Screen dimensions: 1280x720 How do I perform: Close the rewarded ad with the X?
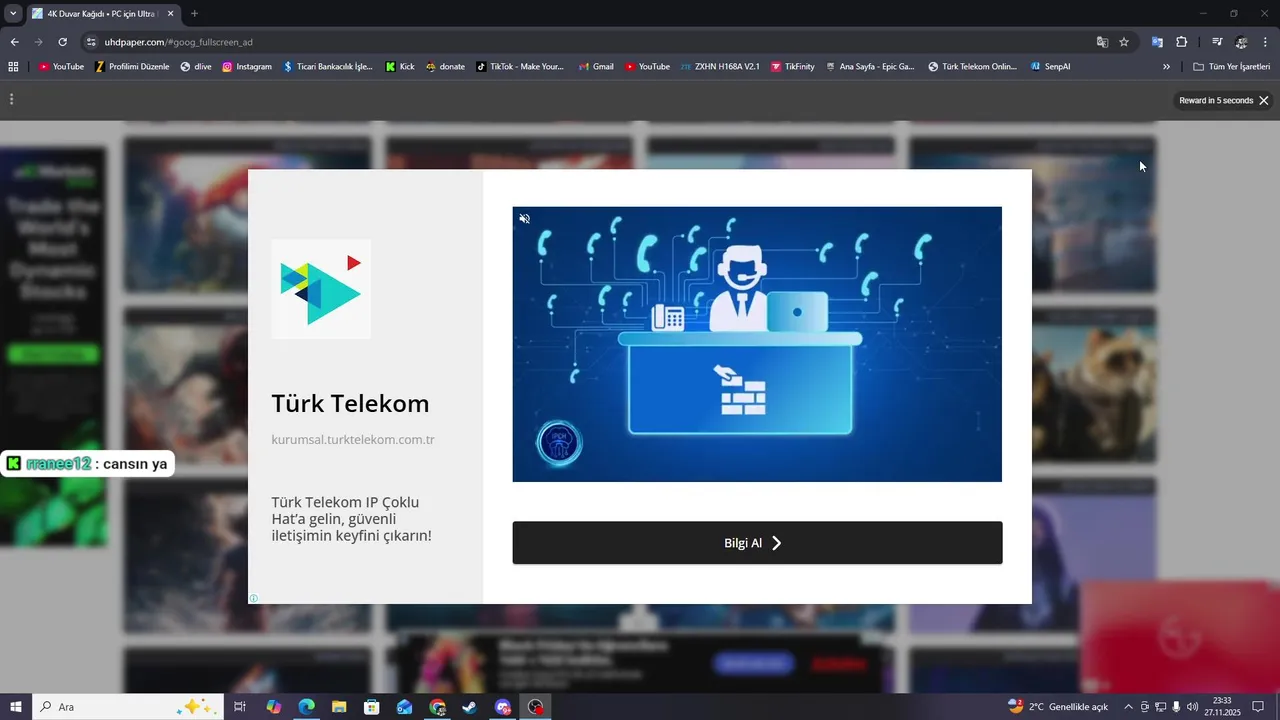(1264, 101)
